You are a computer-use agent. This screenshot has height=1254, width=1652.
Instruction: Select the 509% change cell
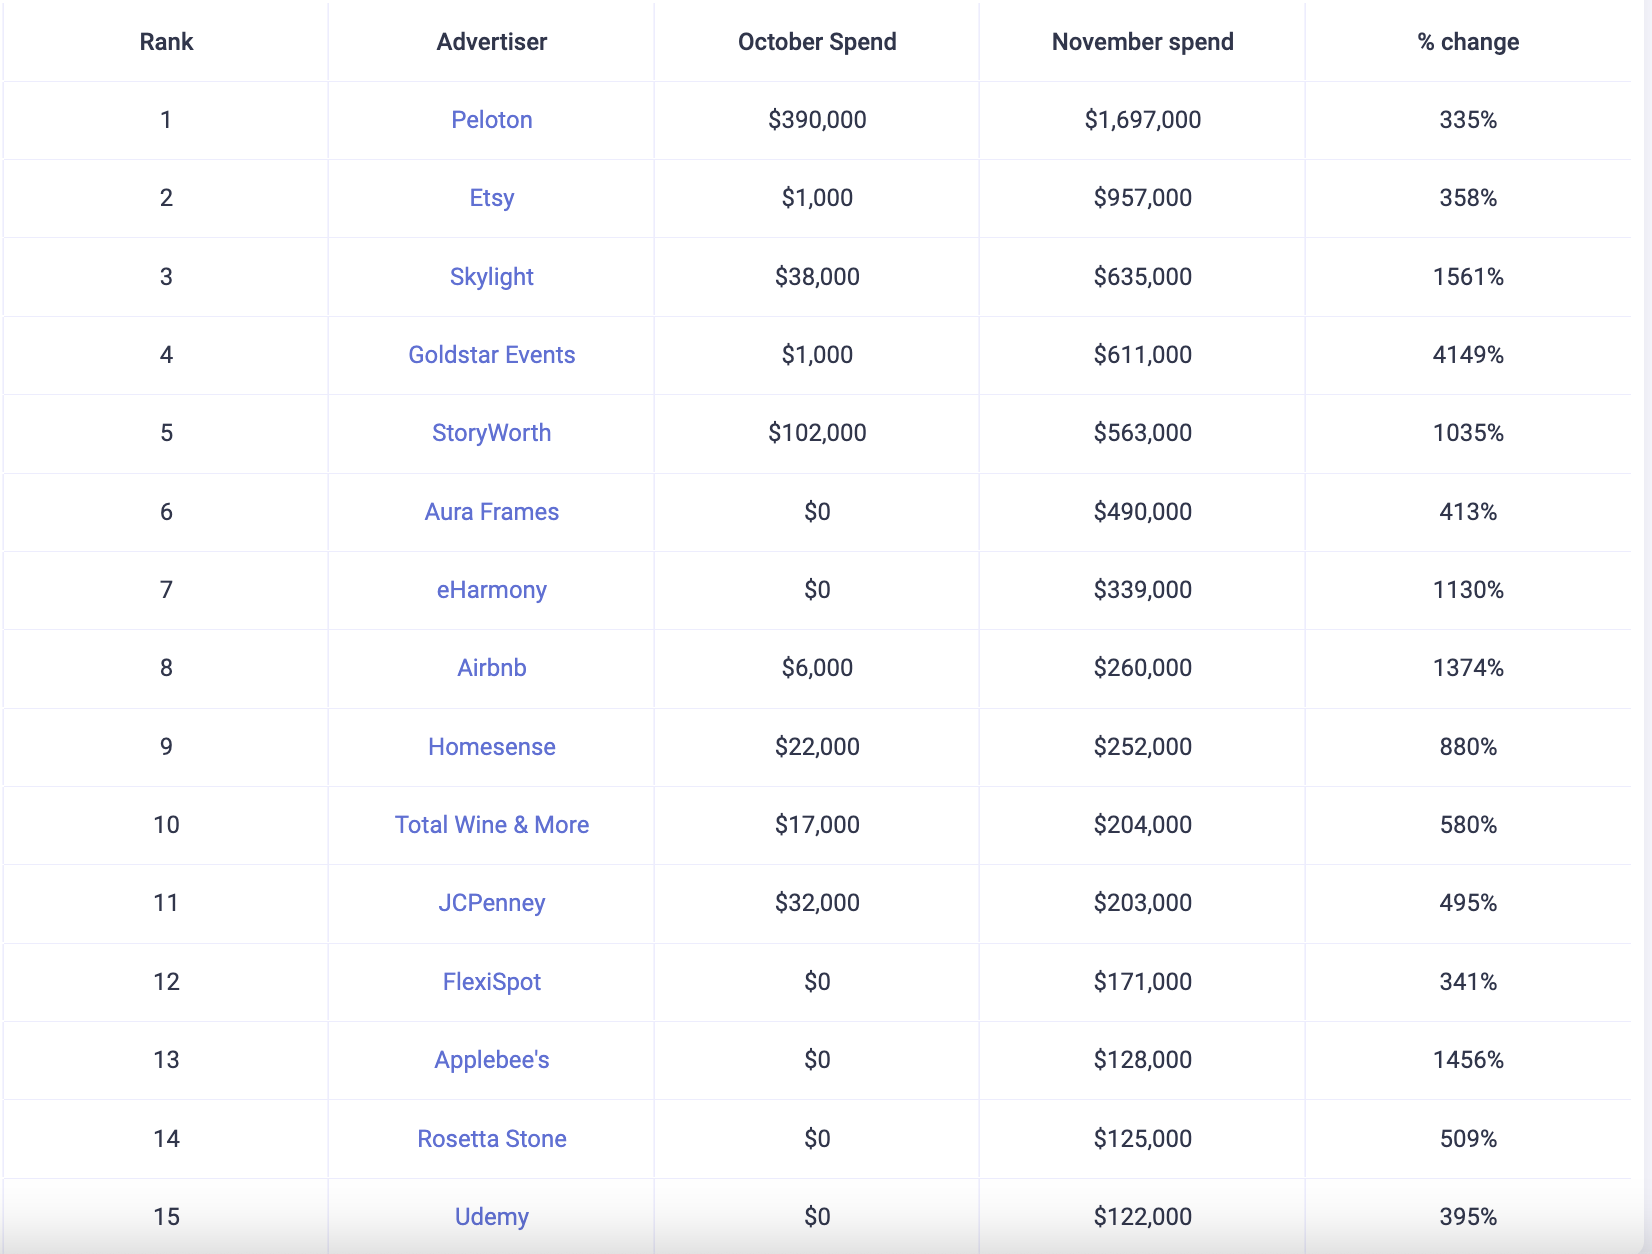coord(1468,1139)
